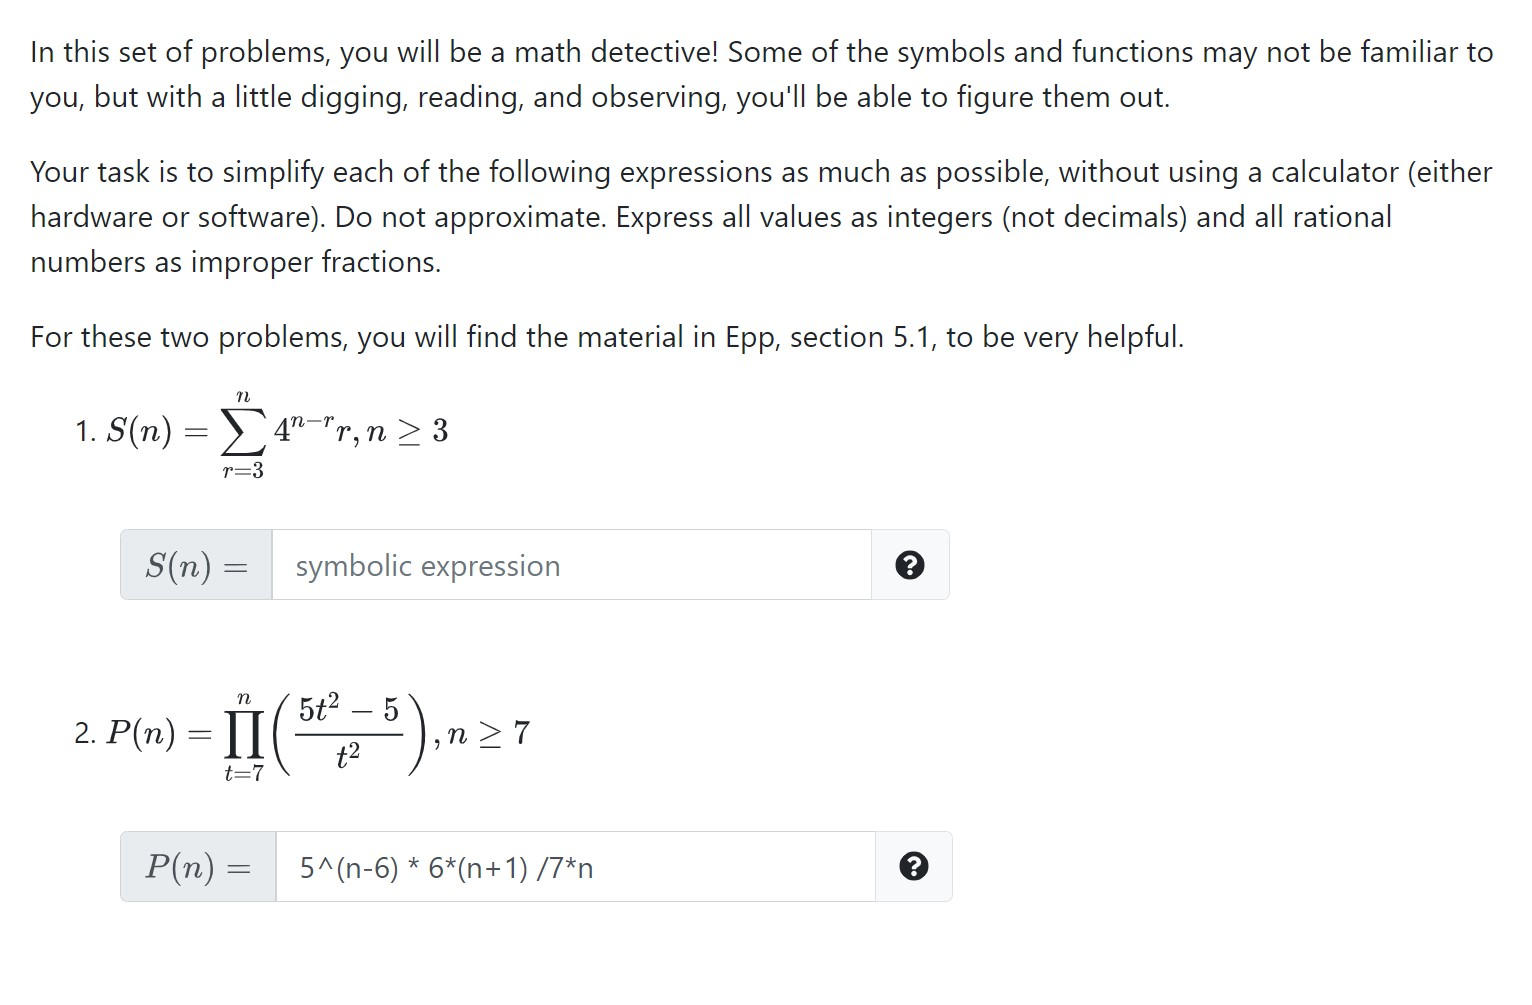Click the empty S(n) answer box
1532x1005 pixels.
click(x=570, y=565)
